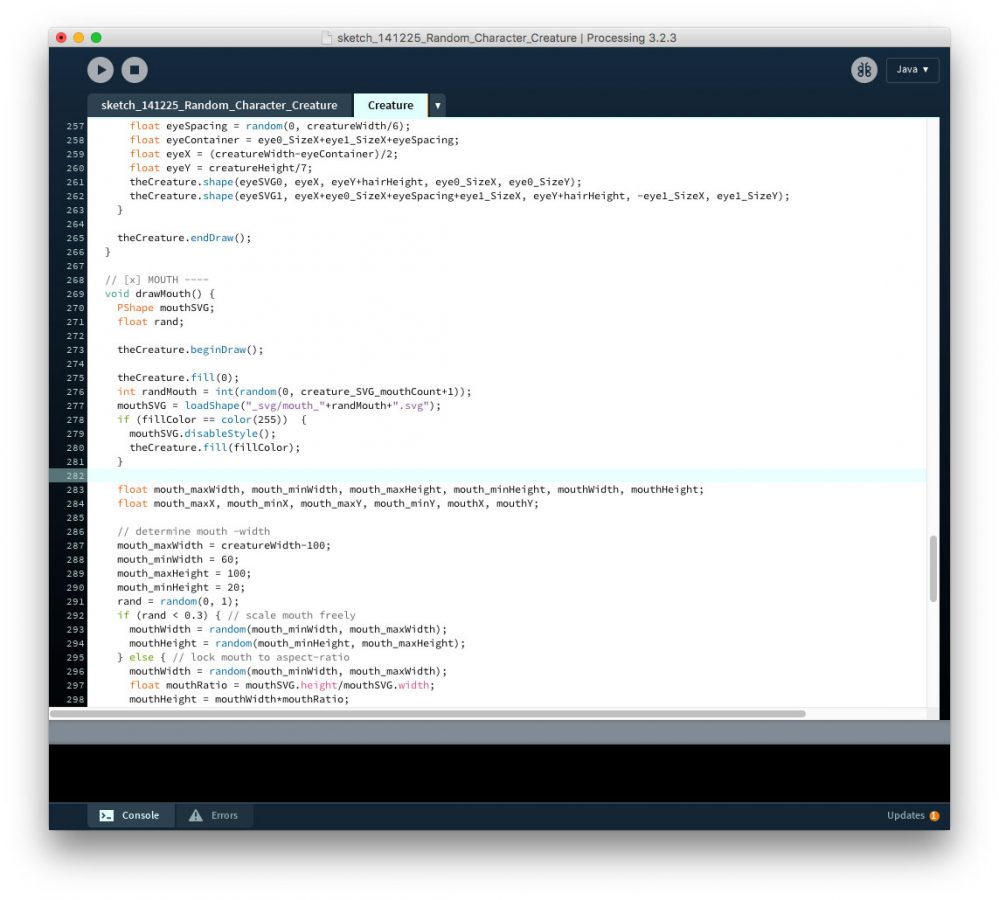Stop the running sketch

click(134, 70)
